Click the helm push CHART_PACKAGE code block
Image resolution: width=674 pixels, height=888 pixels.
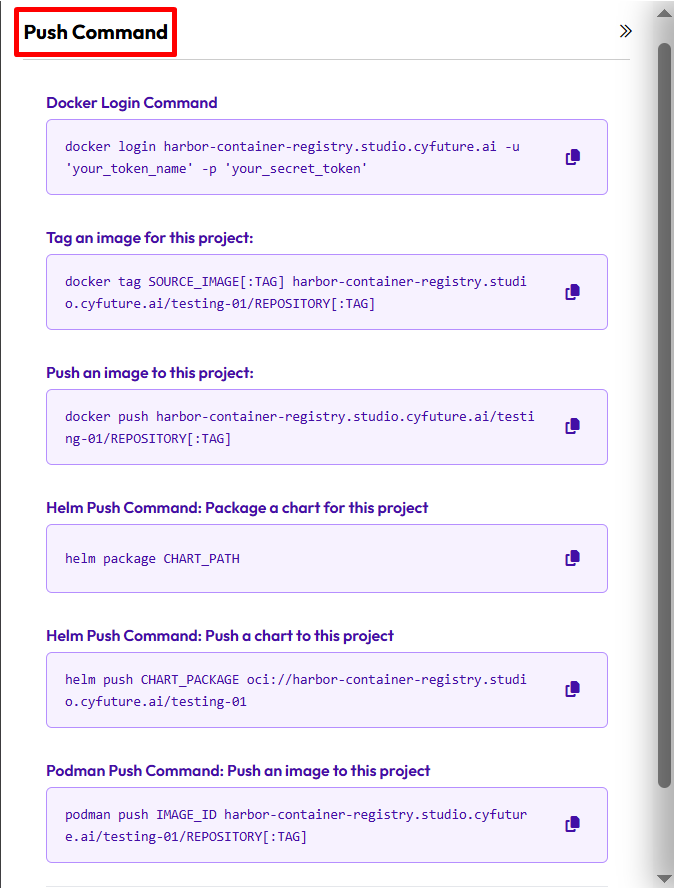coord(295,690)
